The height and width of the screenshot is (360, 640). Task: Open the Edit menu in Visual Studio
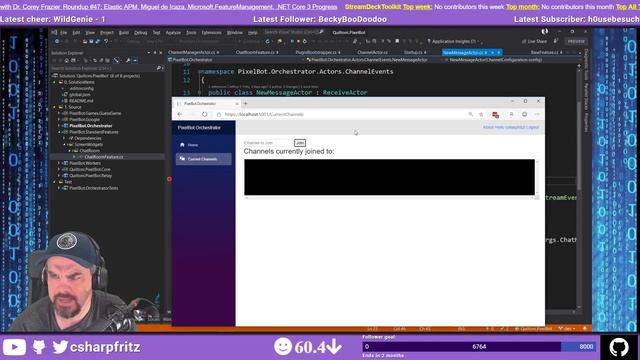click(76, 32)
